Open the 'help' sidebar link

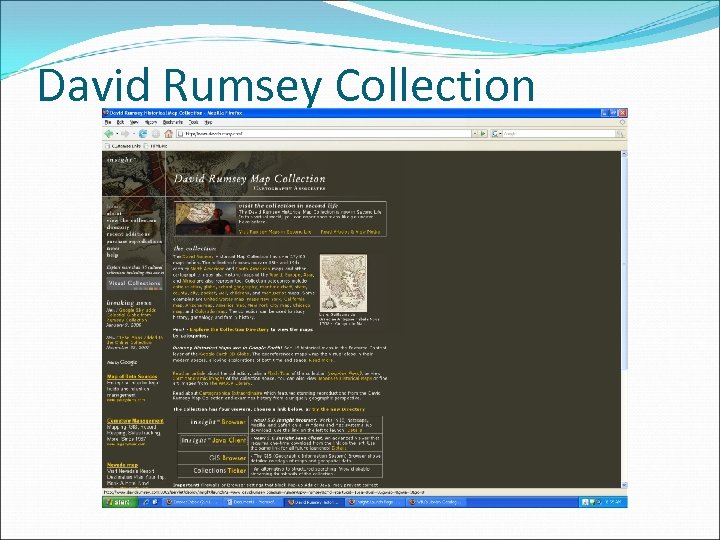click(x=112, y=255)
